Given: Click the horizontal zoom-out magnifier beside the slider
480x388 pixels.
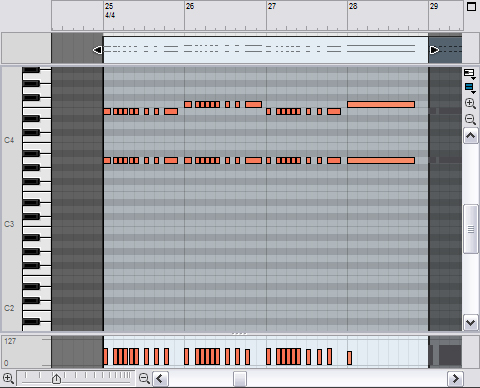Looking at the screenshot, I should (x=144, y=378).
